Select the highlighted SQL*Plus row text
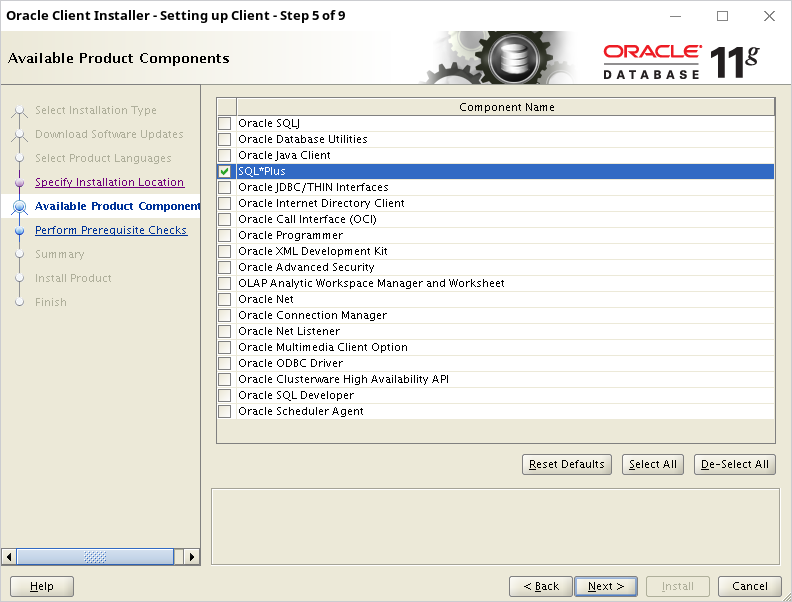This screenshot has height=602, width=792. click(262, 171)
